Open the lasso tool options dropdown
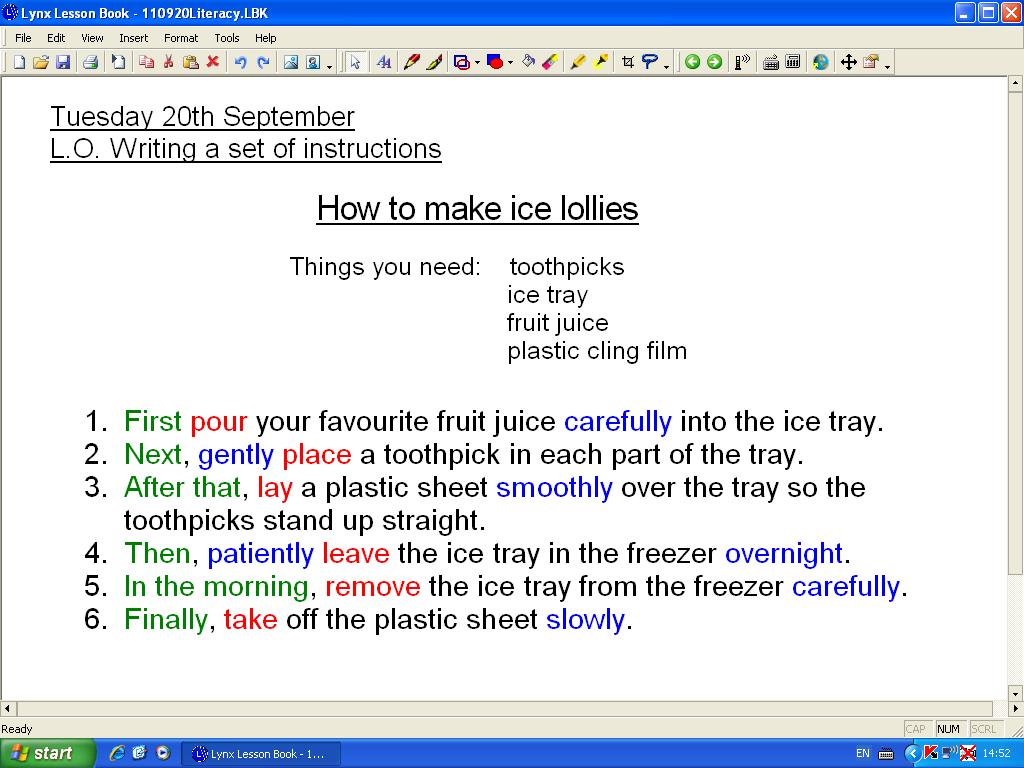Screen dimensions: 1024x768 pyautogui.click(x=667, y=63)
